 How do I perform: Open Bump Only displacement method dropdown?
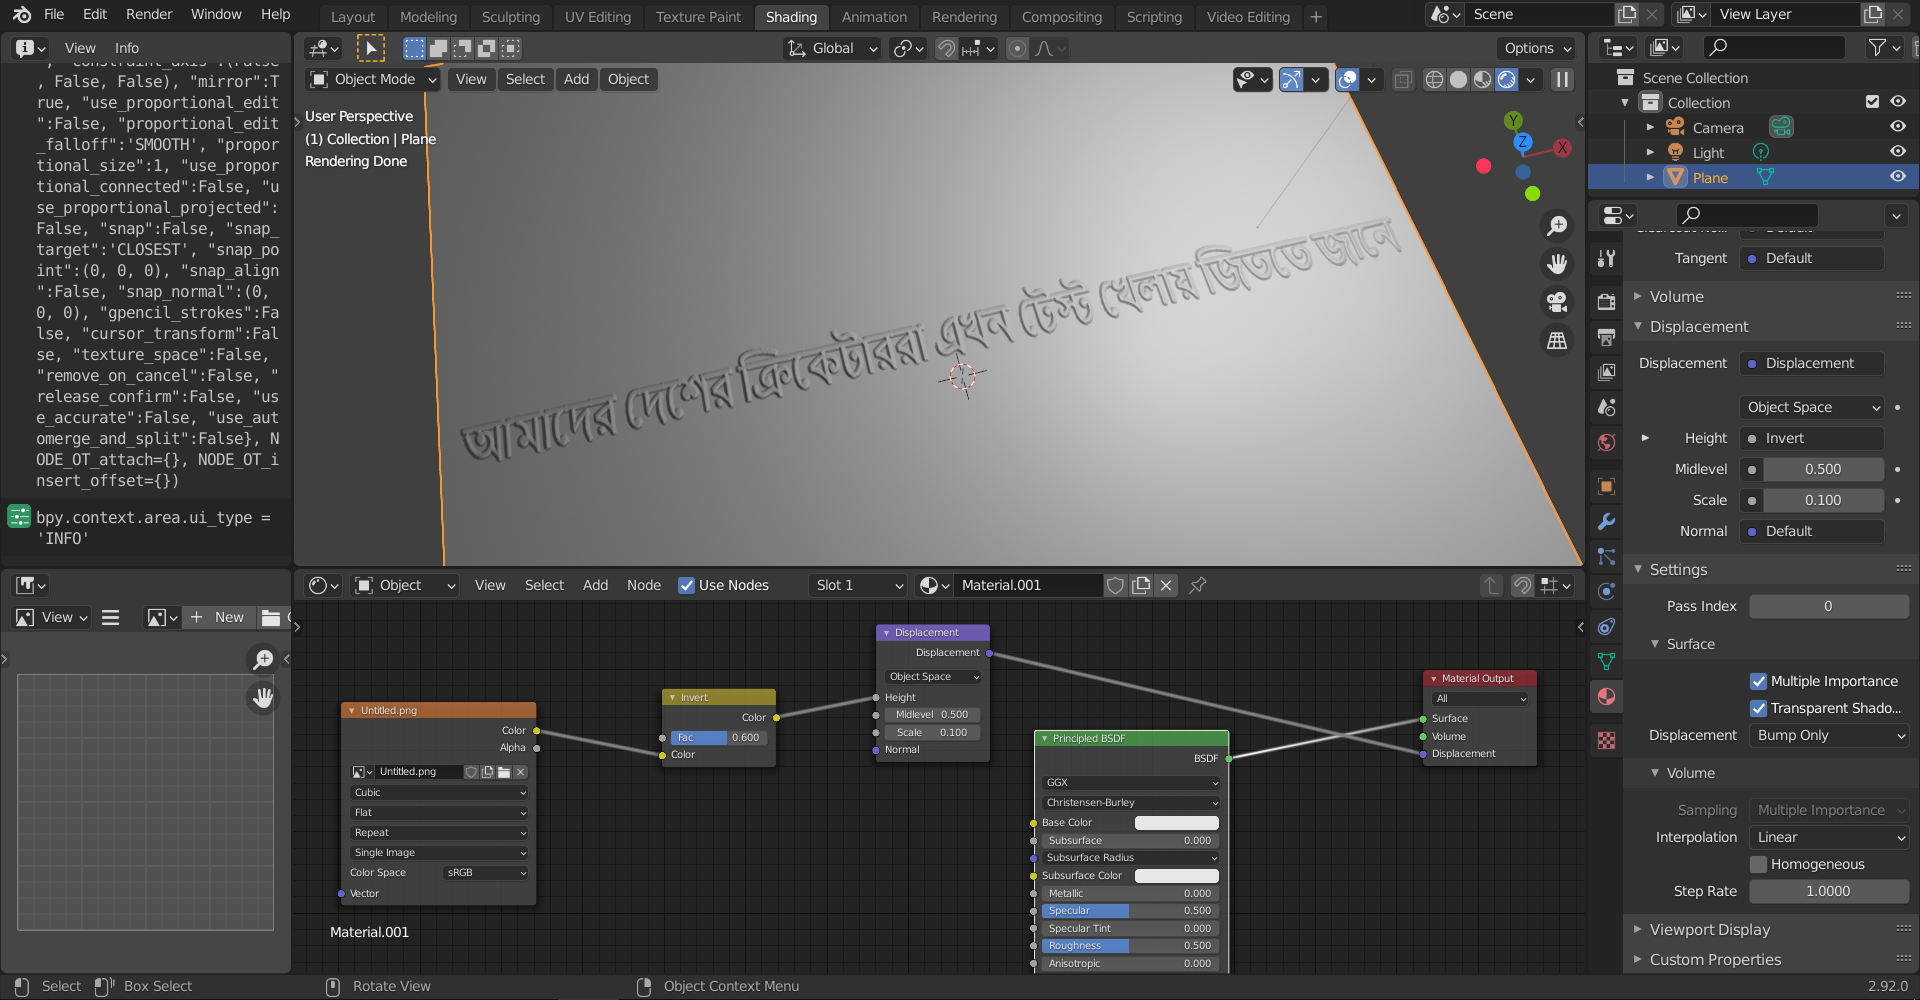point(1829,735)
